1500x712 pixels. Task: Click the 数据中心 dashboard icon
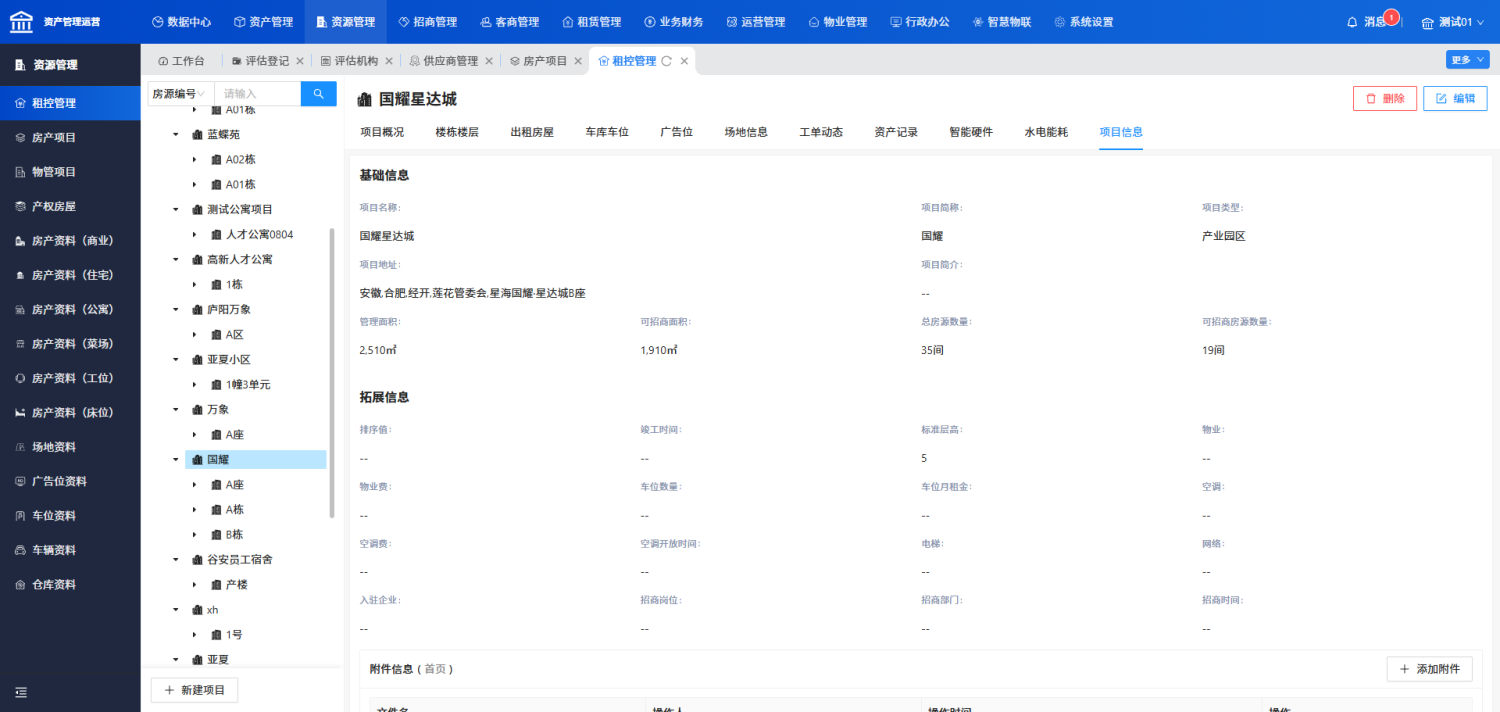pyautogui.click(x=157, y=22)
